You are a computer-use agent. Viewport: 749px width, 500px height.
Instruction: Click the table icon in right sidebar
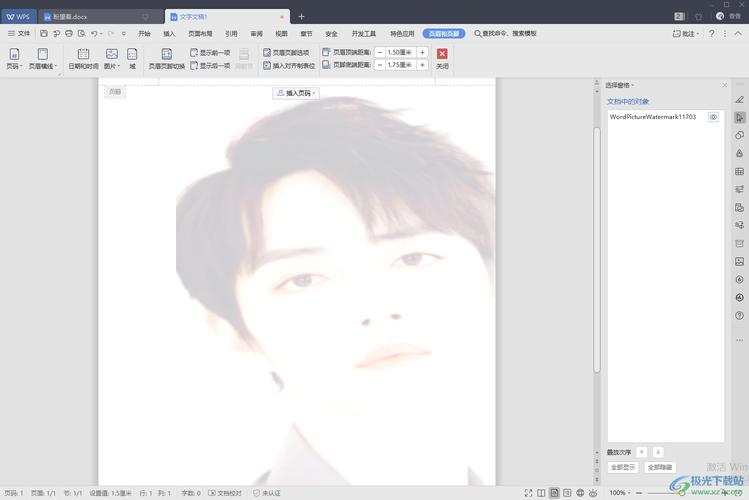tap(739, 171)
